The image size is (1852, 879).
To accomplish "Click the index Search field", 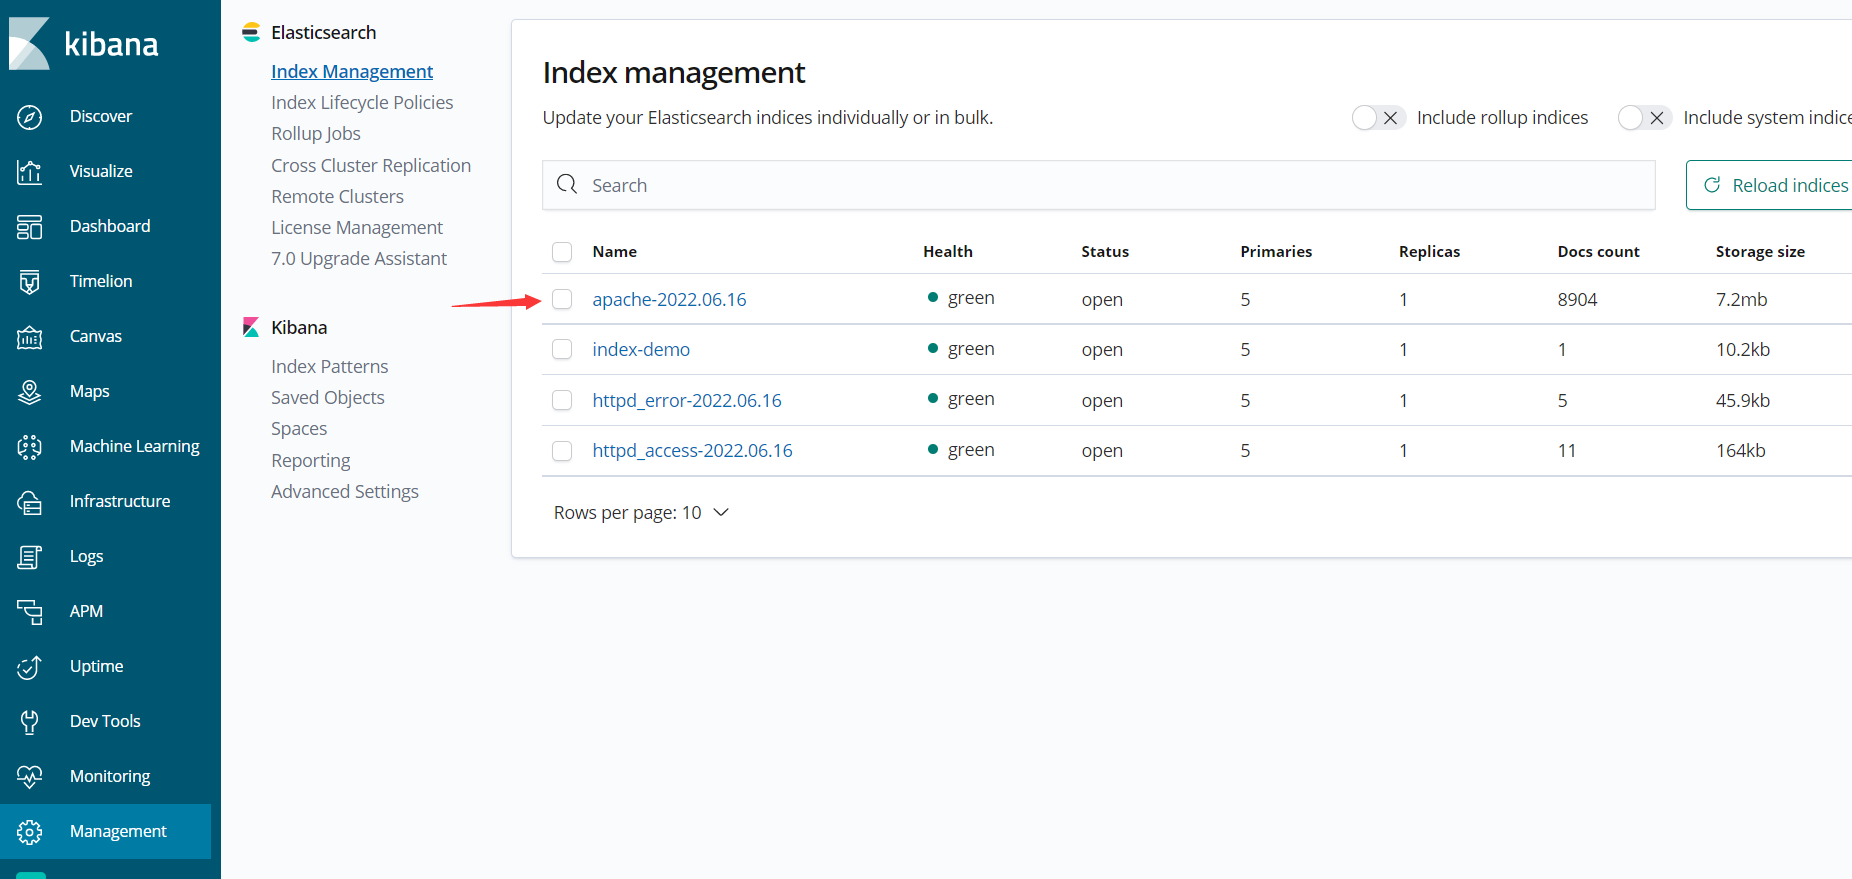I will coord(1098,185).
